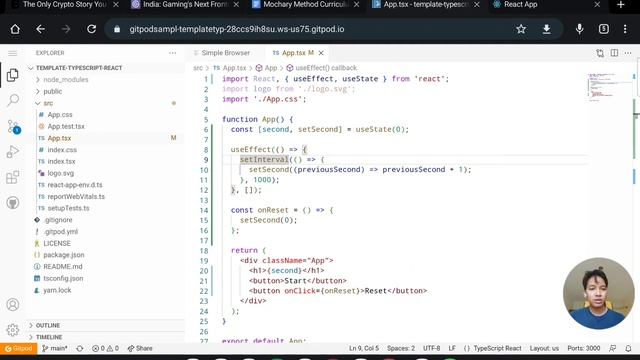This screenshot has height=360, width=640.
Task: Open a new browser tab
Action: pos(620,5)
